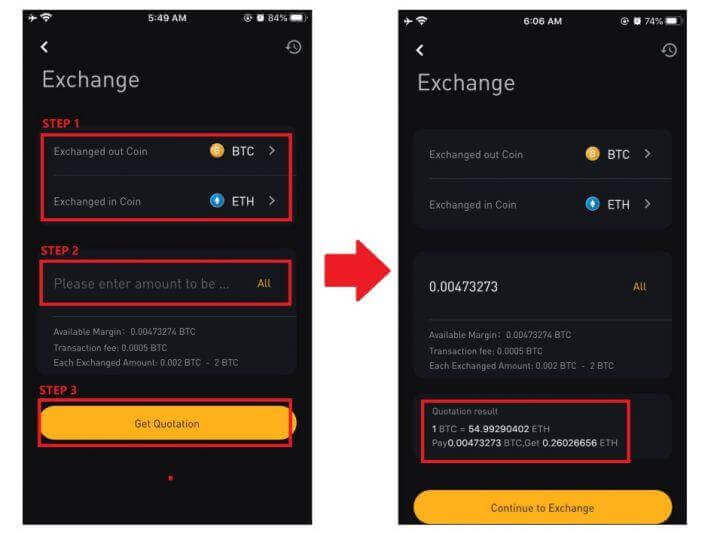Screen dimensions: 720x533
Task: Tap the ETH coin icon on right screen
Action: [x=592, y=204]
